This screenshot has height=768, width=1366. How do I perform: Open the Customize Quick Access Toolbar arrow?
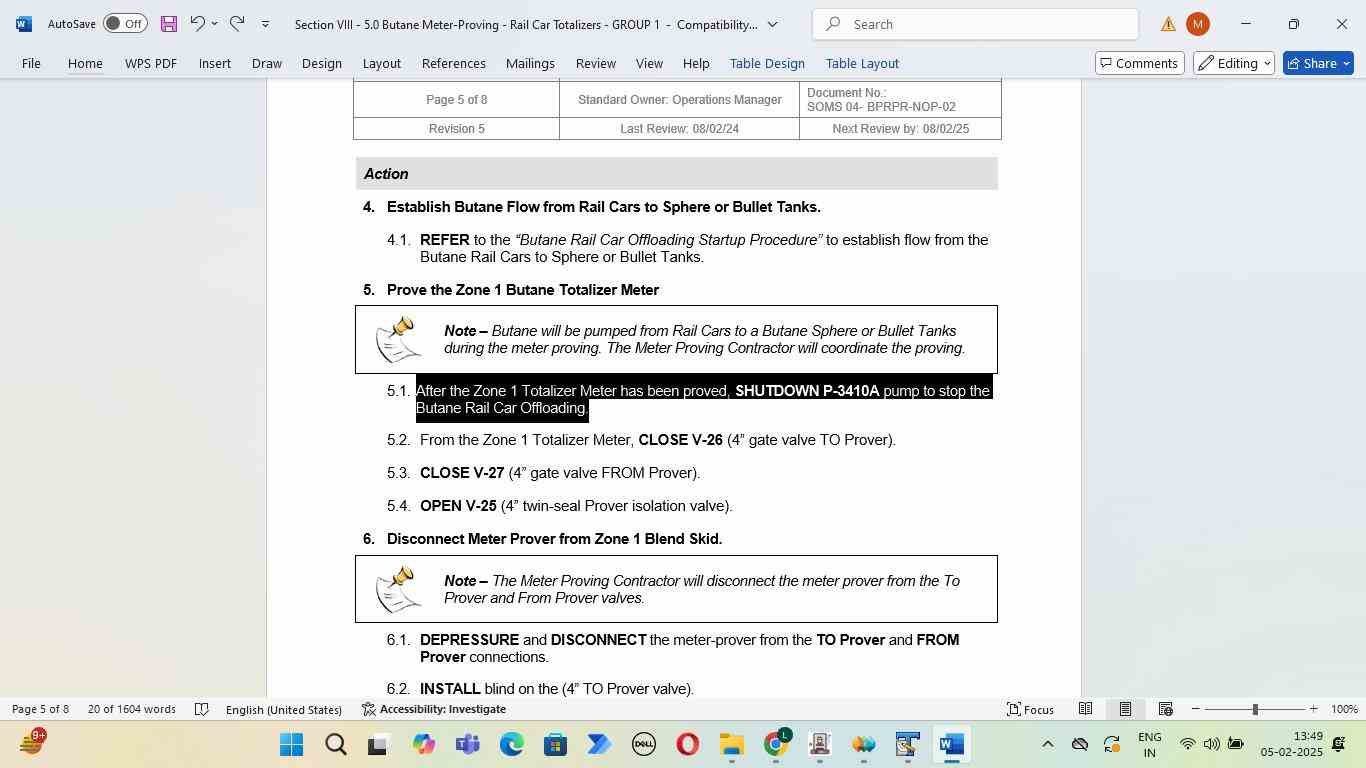(265, 24)
